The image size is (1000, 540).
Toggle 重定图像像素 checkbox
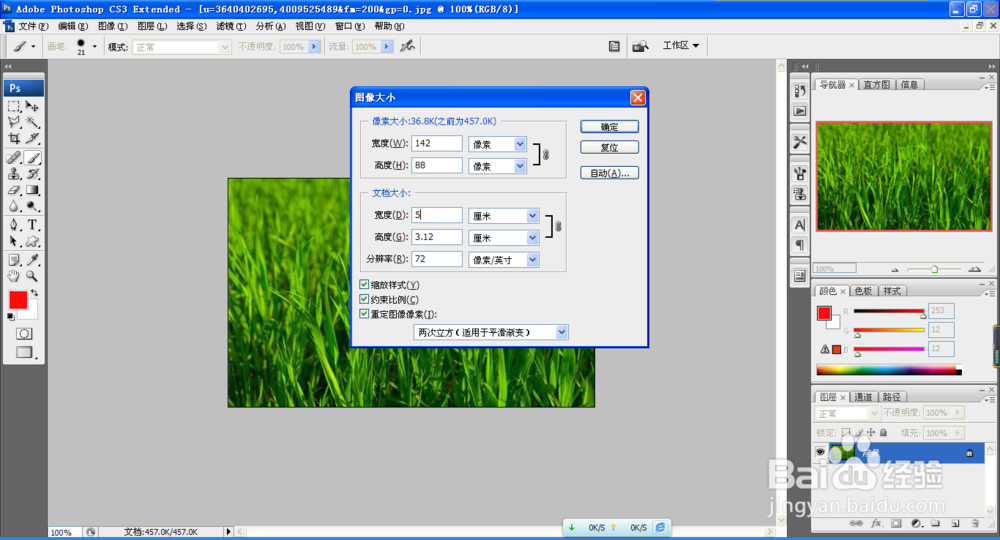pyautogui.click(x=364, y=314)
